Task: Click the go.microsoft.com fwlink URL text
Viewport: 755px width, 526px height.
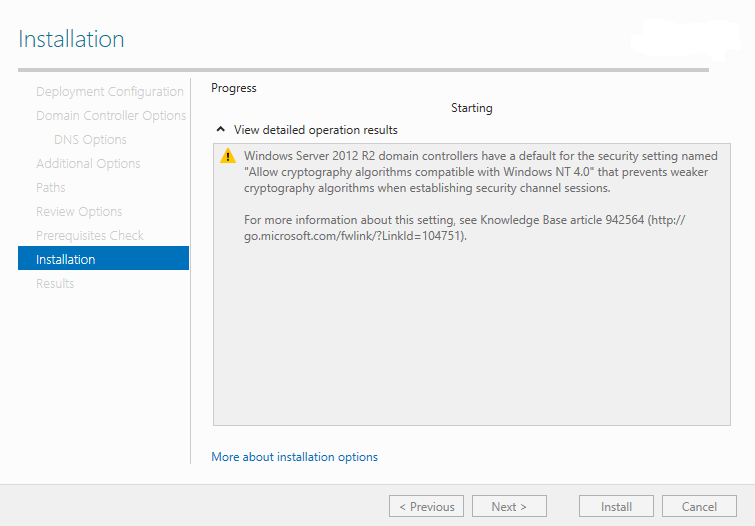Action: (x=355, y=236)
